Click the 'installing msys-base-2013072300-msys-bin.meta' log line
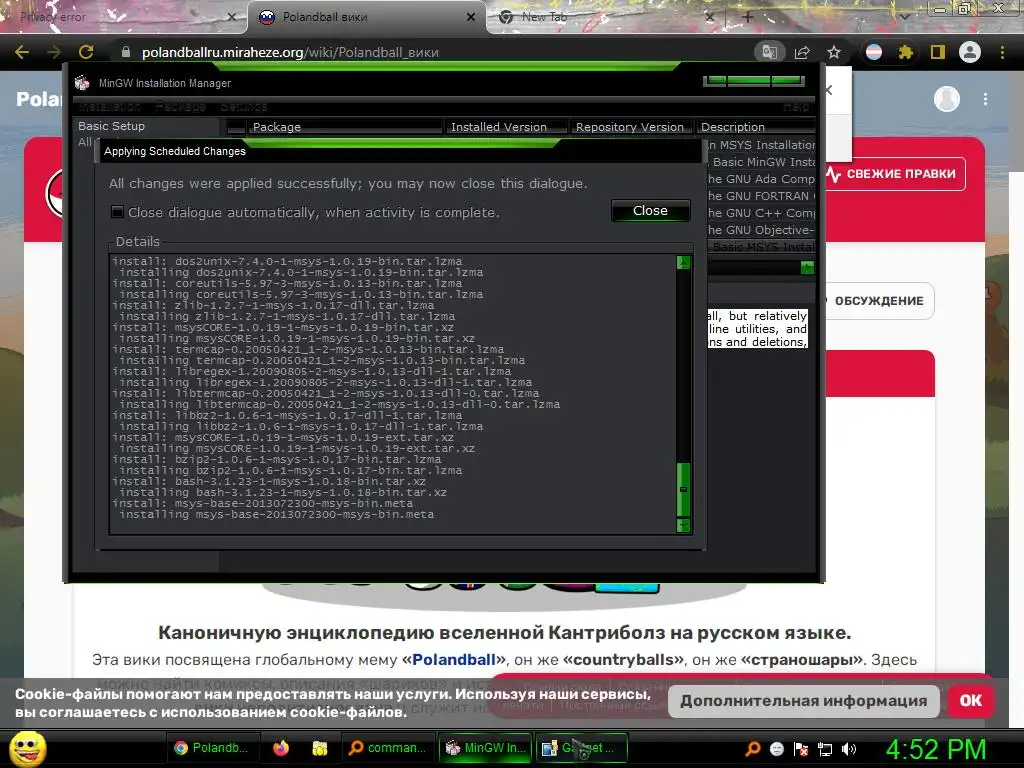The width and height of the screenshot is (1024, 768). (x=276, y=515)
